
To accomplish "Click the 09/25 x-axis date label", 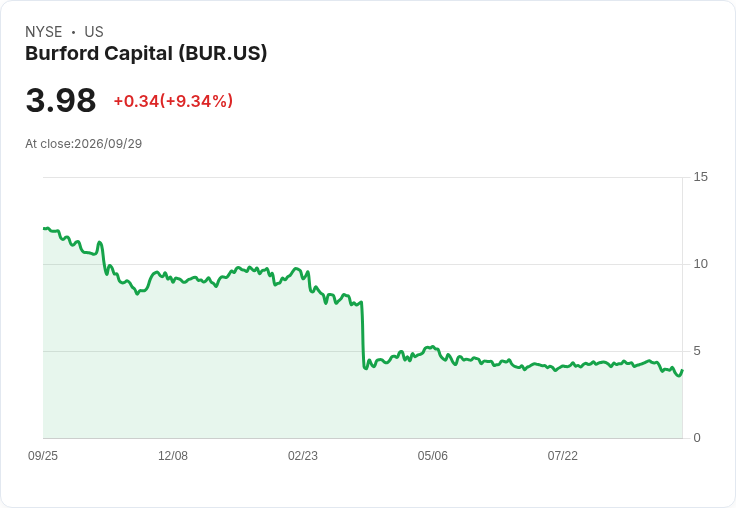I will pyautogui.click(x=43, y=455).
